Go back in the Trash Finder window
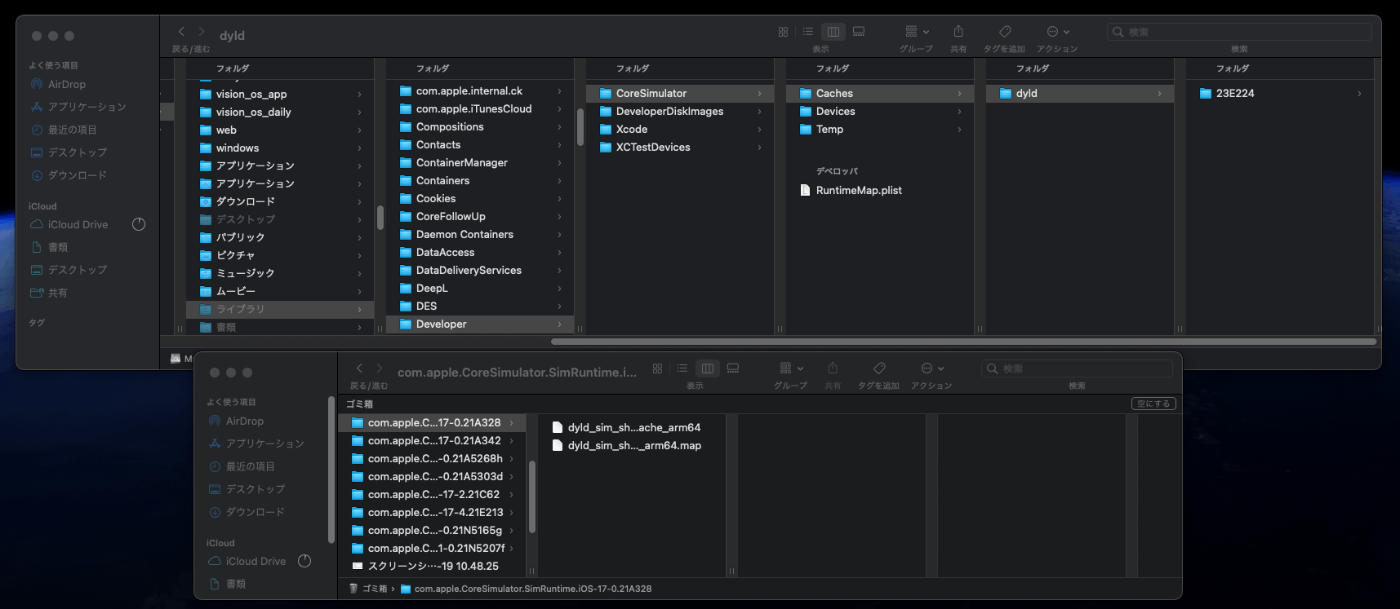The width and height of the screenshot is (1400, 609). point(359,369)
